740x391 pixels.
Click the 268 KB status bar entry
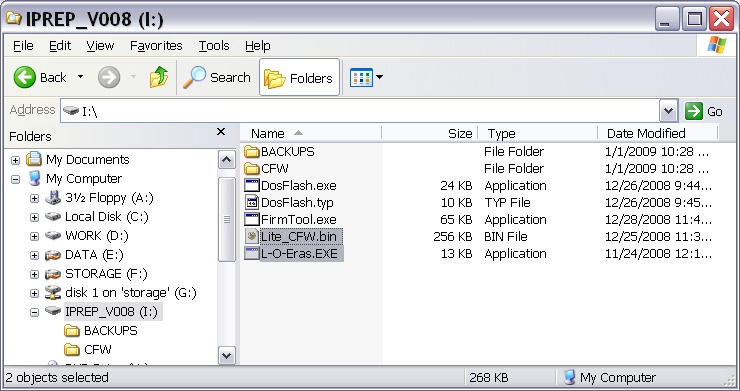[488, 377]
